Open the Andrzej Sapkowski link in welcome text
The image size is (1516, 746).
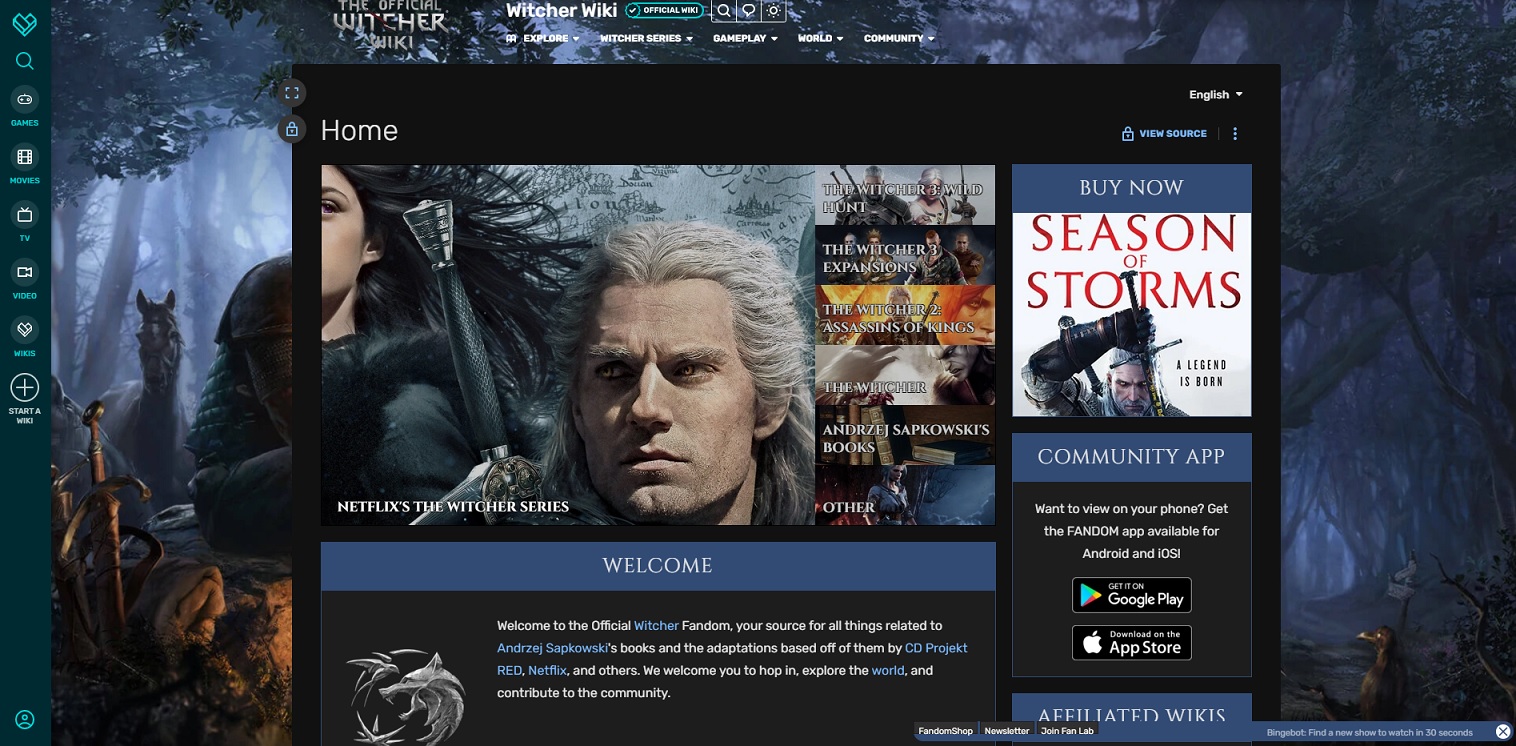553,647
